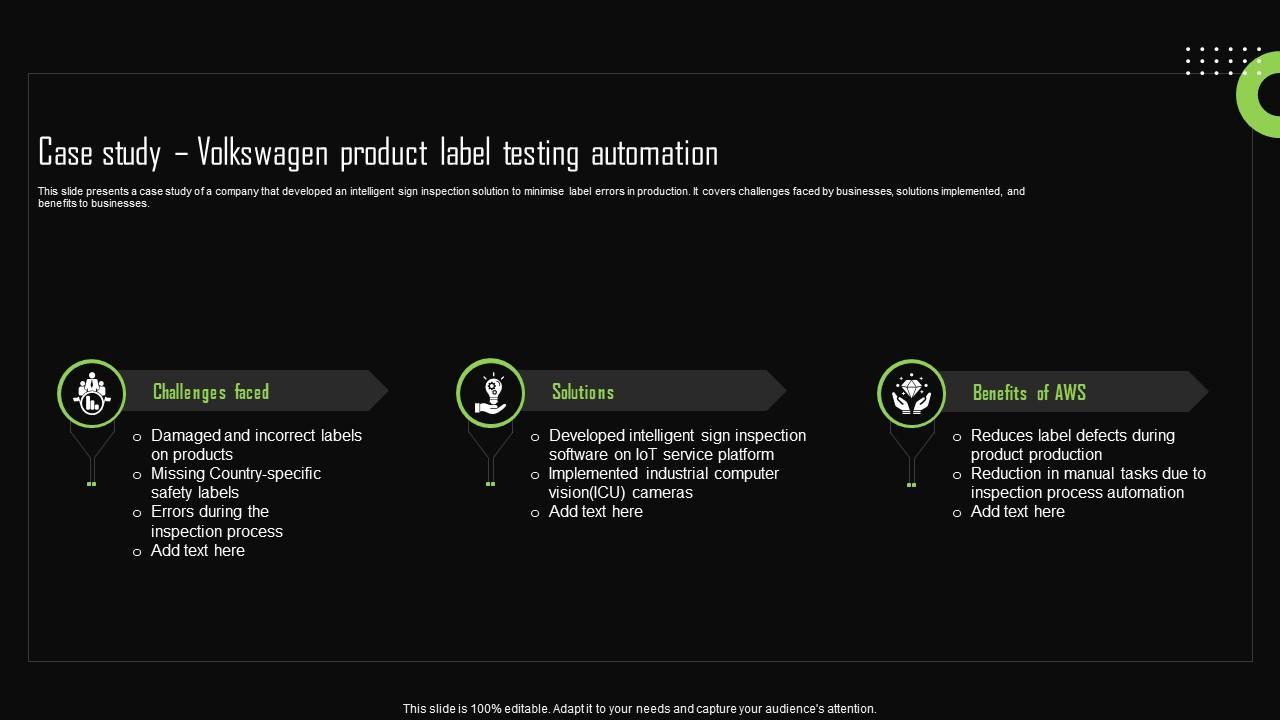This screenshot has width=1280, height=720.
Task: Click the Solutions lightbulb hand icon
Action: point(490,393)
